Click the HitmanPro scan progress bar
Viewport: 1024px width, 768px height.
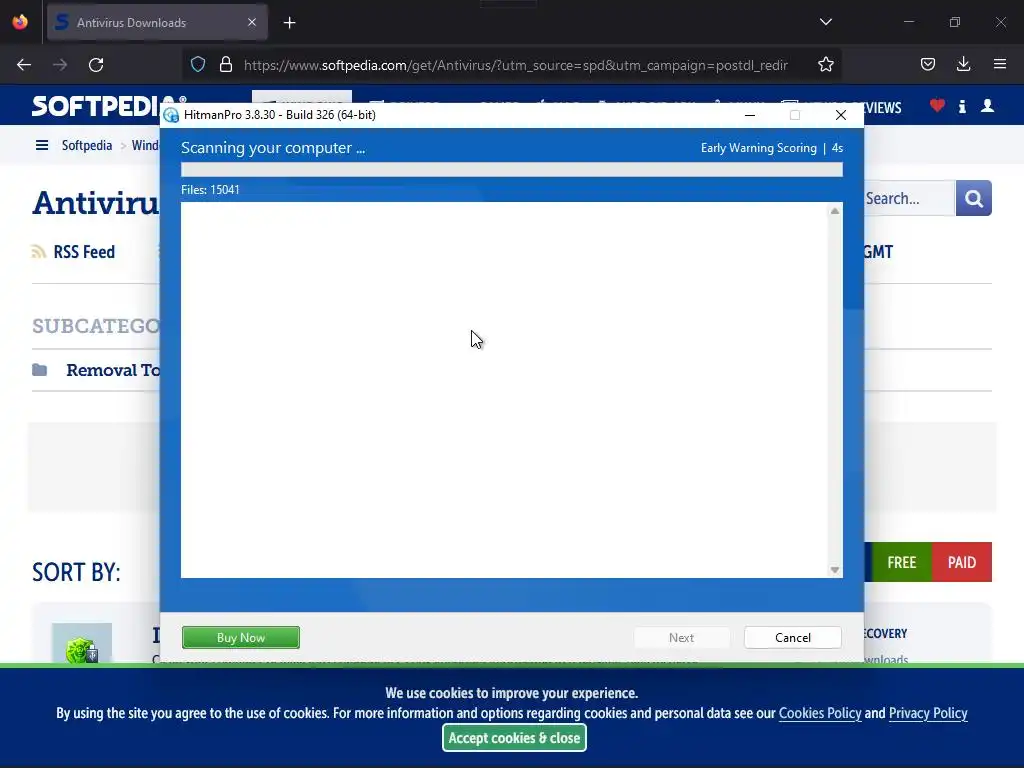(x=511, y=170)
